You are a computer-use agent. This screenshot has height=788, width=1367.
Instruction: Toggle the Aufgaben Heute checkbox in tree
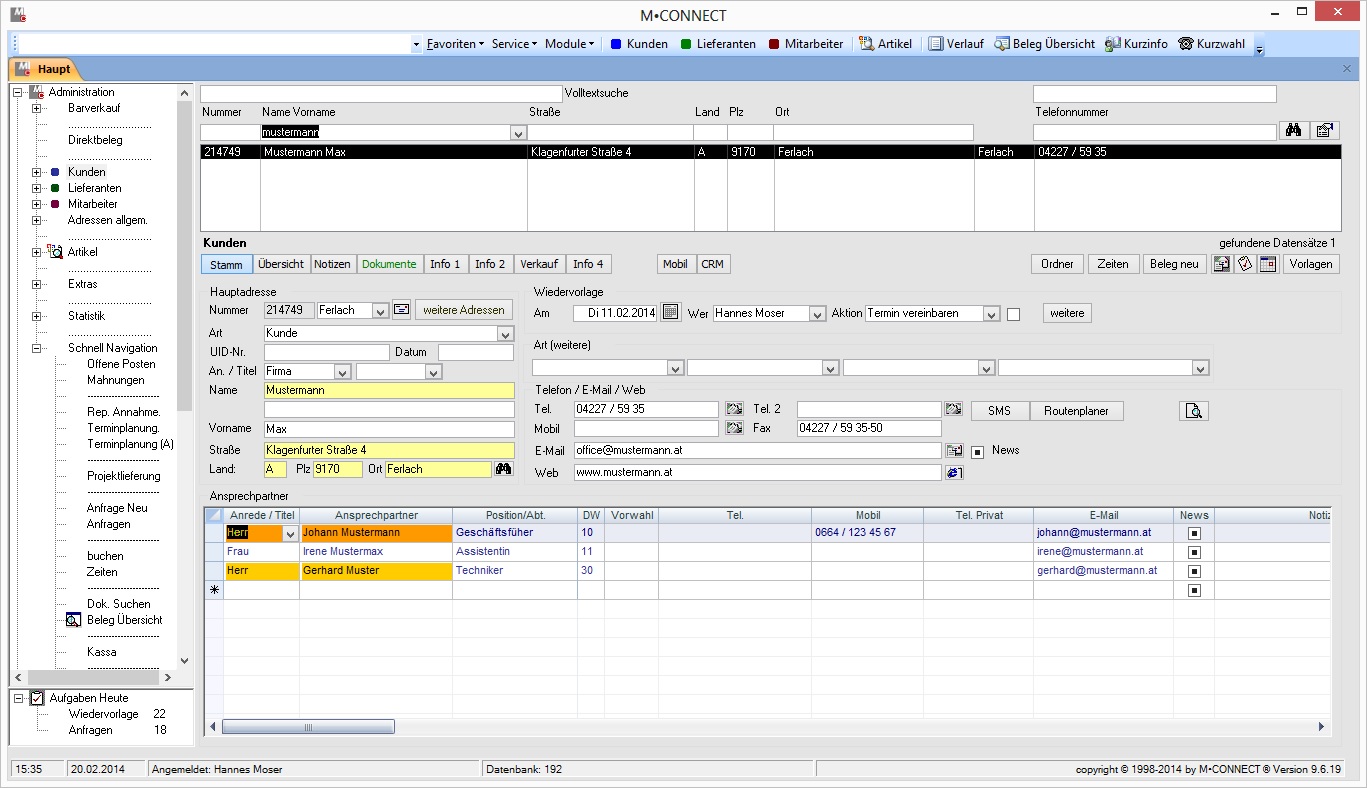coord(37,698)
